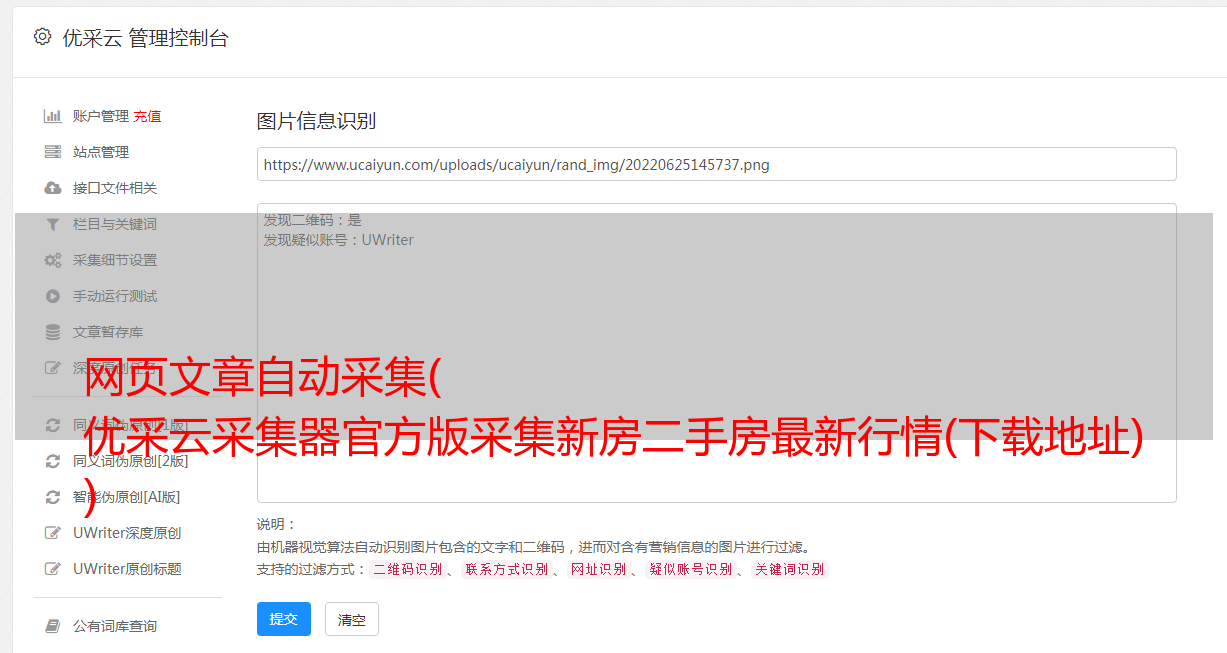
Task: Click the image URL input field
Action: [716, 164]
